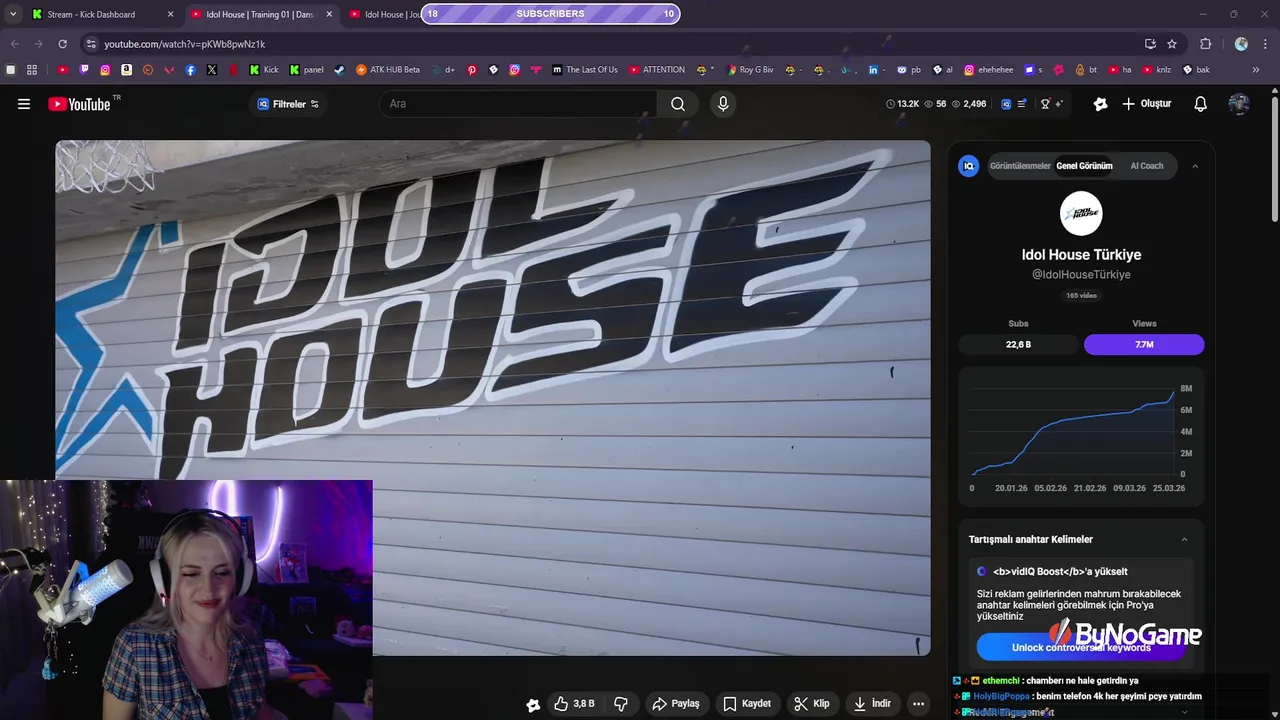Click the Kaydet save button
This screenshot has height=720, width=1280.
(x=747, y=704)
